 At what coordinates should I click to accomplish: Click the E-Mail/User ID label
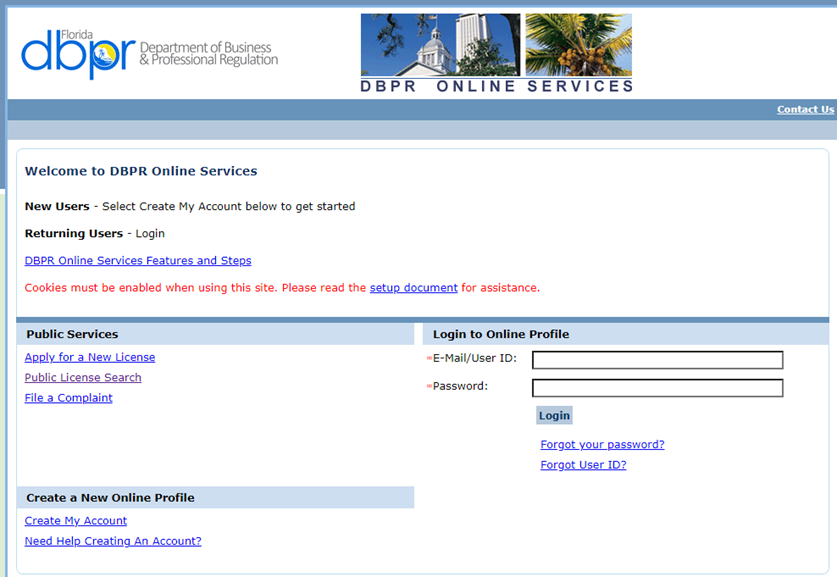pos(475,358)
